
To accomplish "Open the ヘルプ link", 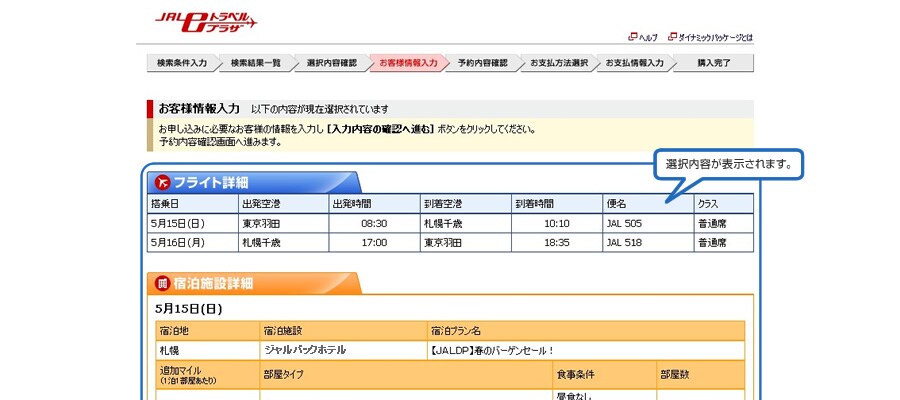I will [648, 37].
